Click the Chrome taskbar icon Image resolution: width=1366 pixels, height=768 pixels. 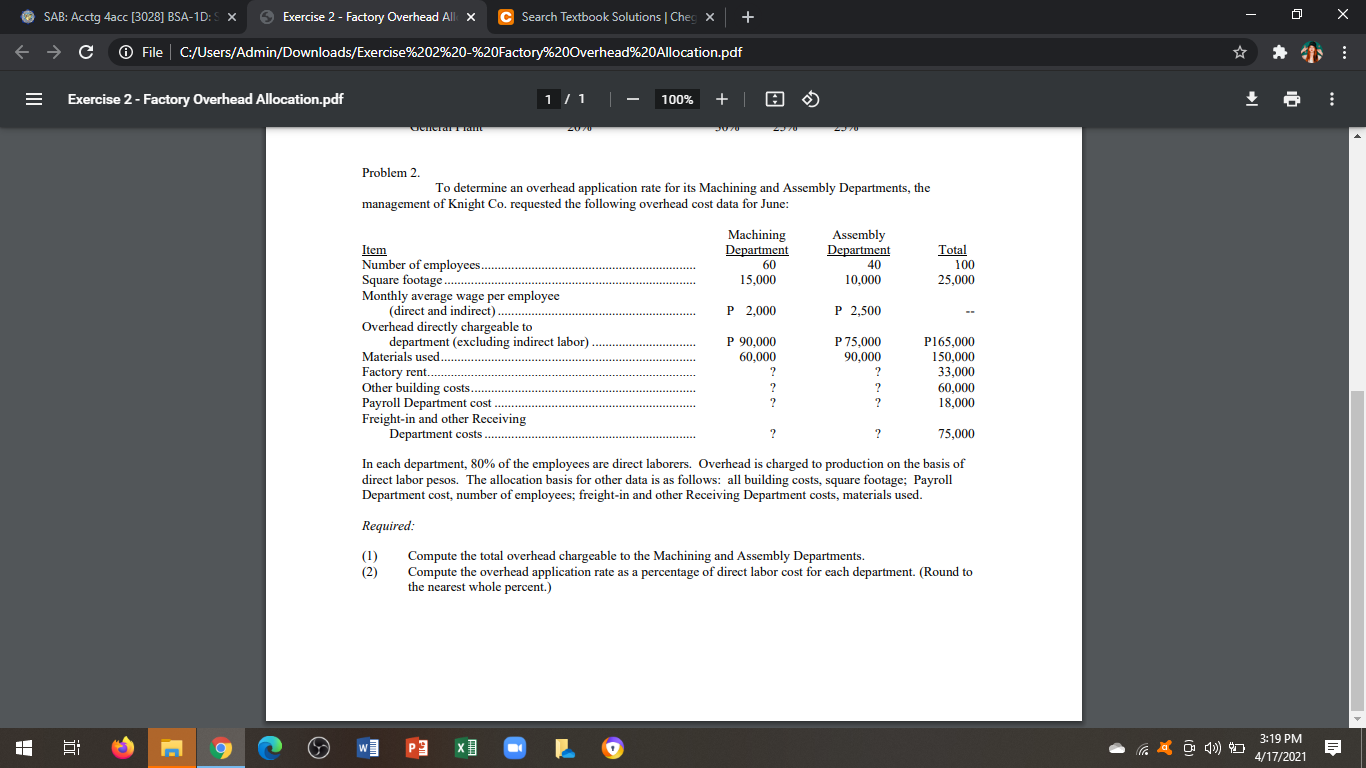click(x=219, y=747)
